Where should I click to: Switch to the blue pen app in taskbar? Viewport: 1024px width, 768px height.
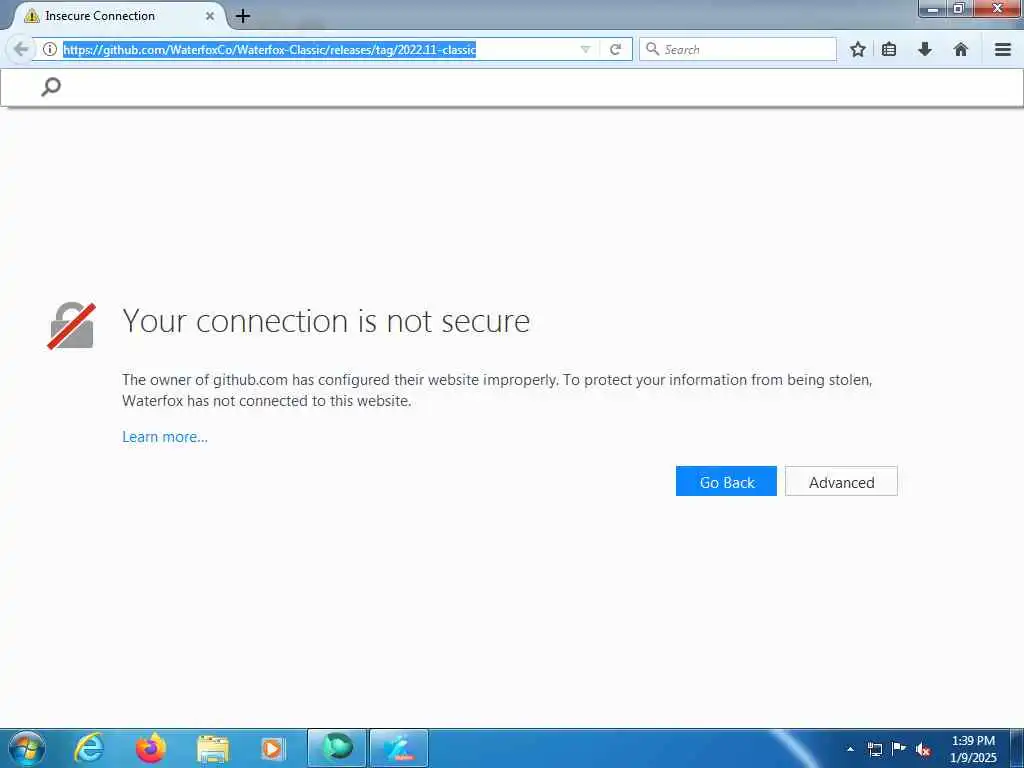click(x=399, y=748)
